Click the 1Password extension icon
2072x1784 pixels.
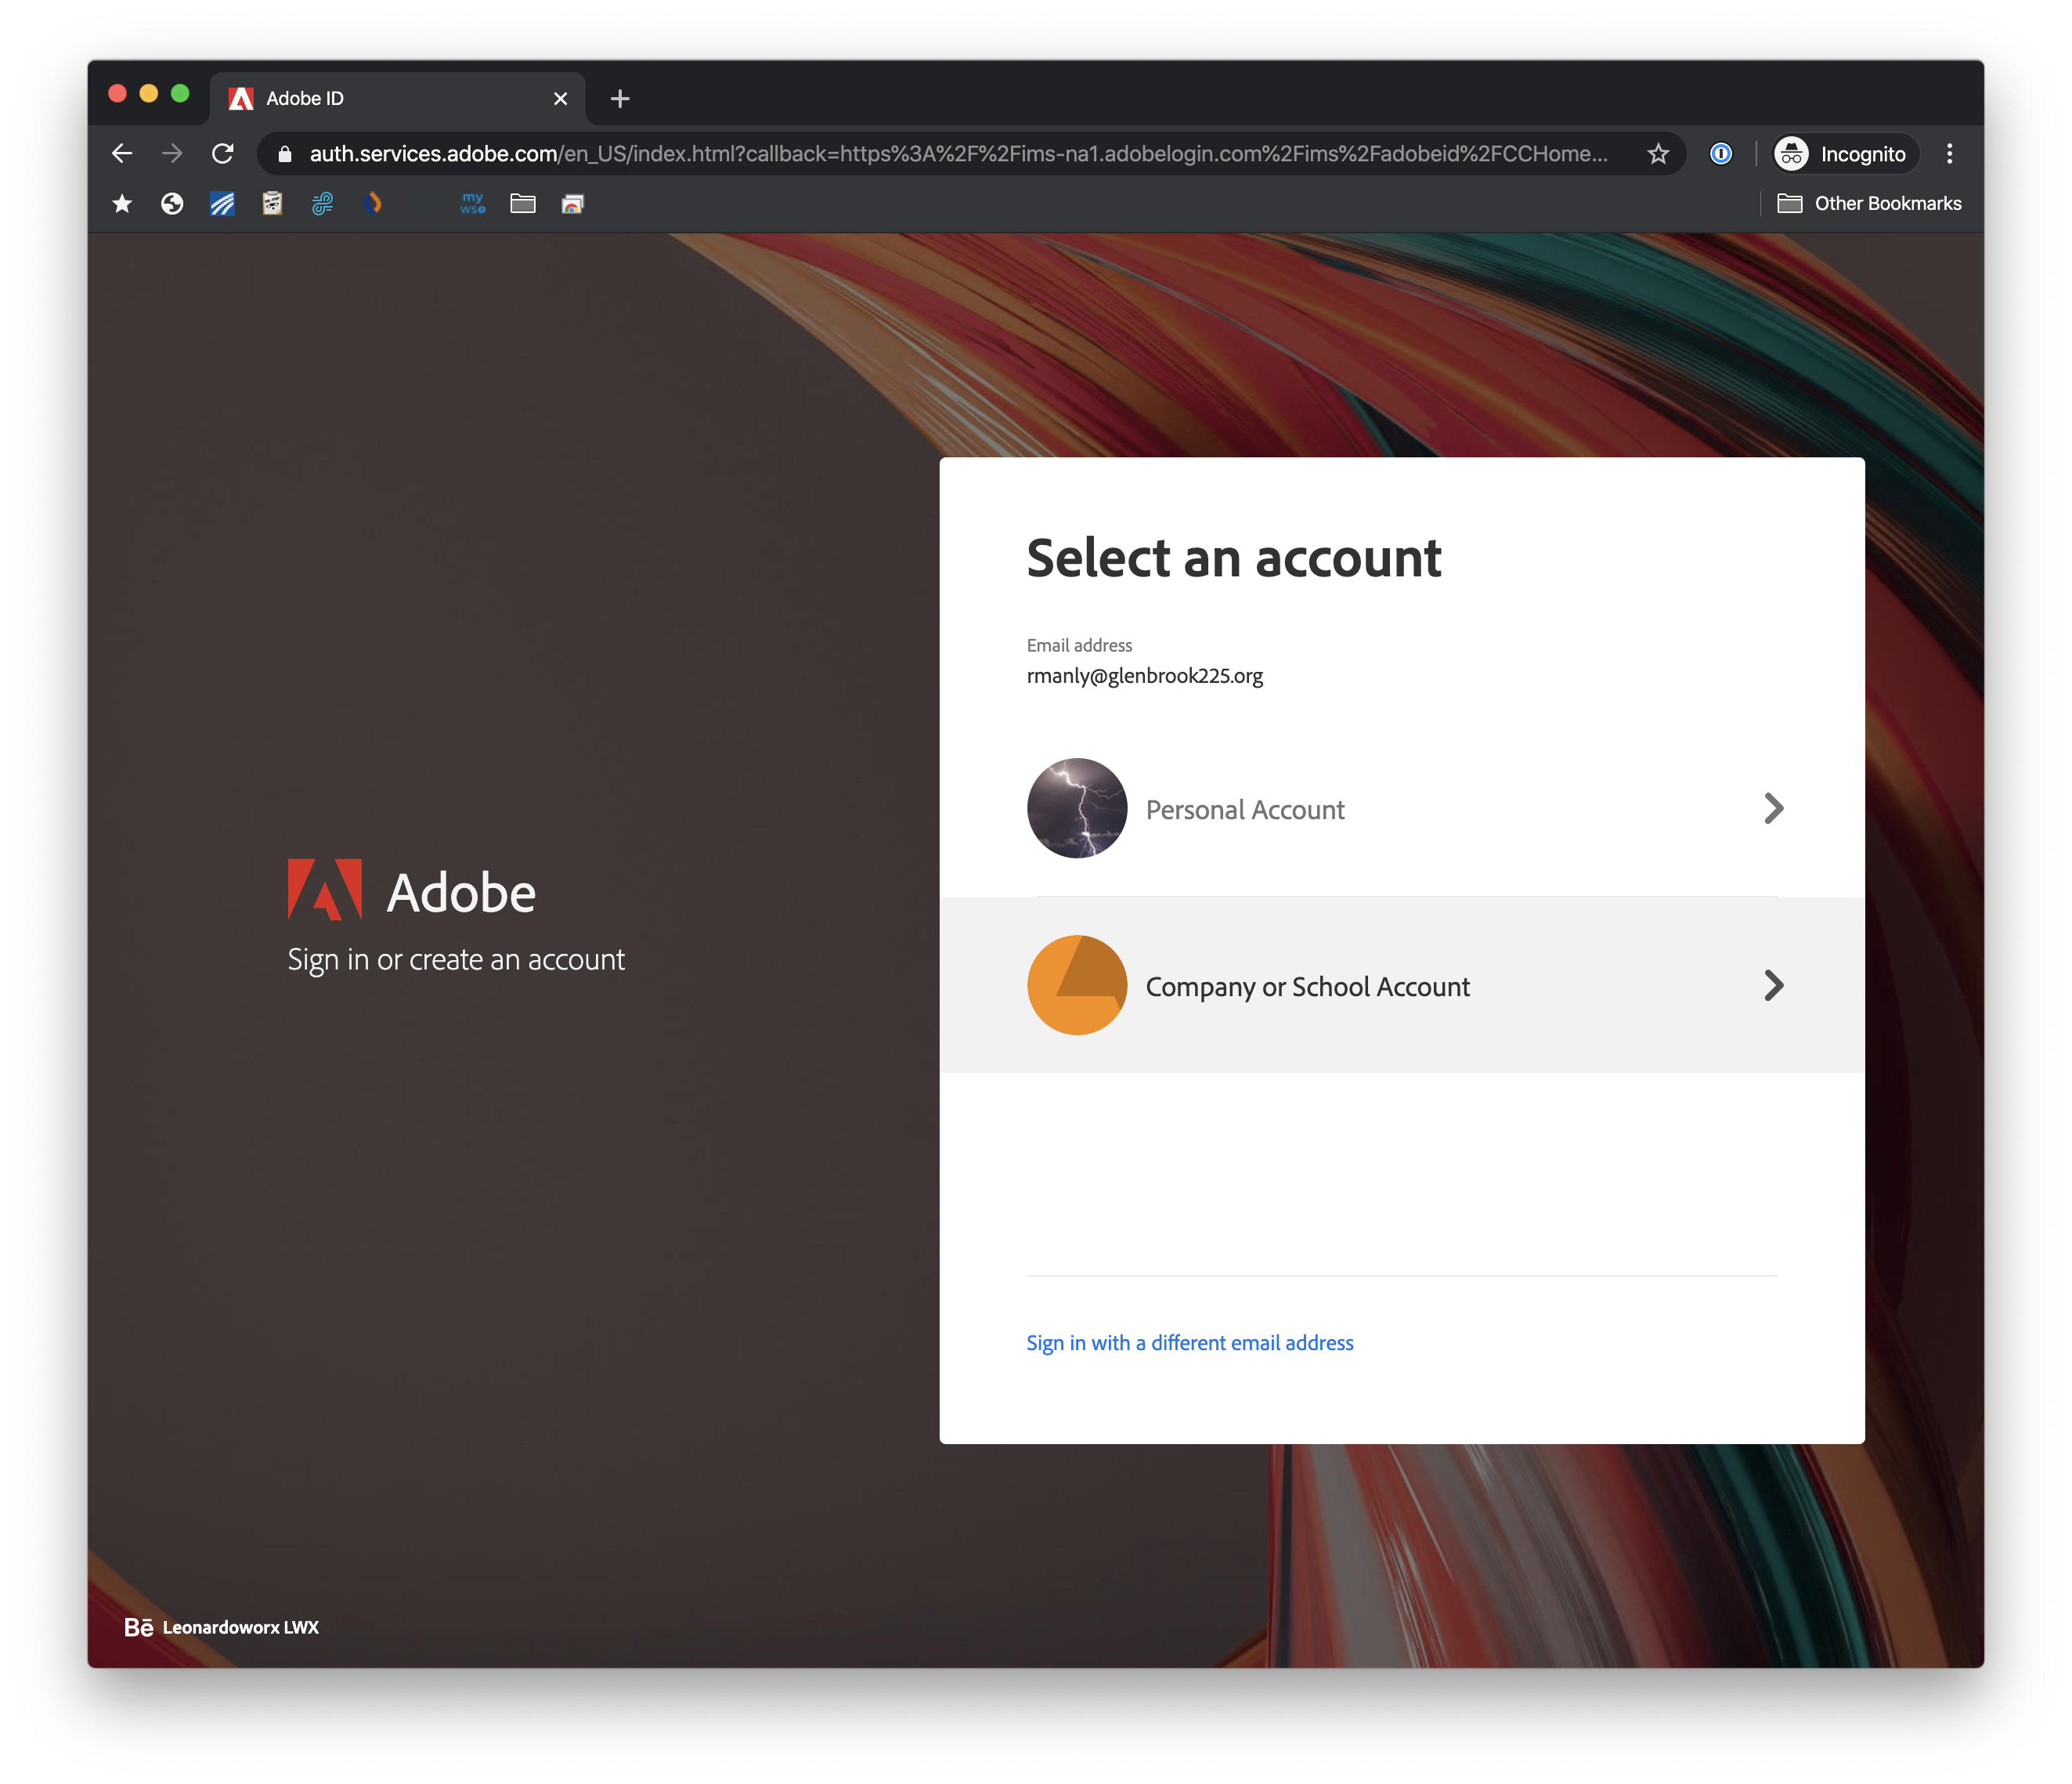point(1720,154)
